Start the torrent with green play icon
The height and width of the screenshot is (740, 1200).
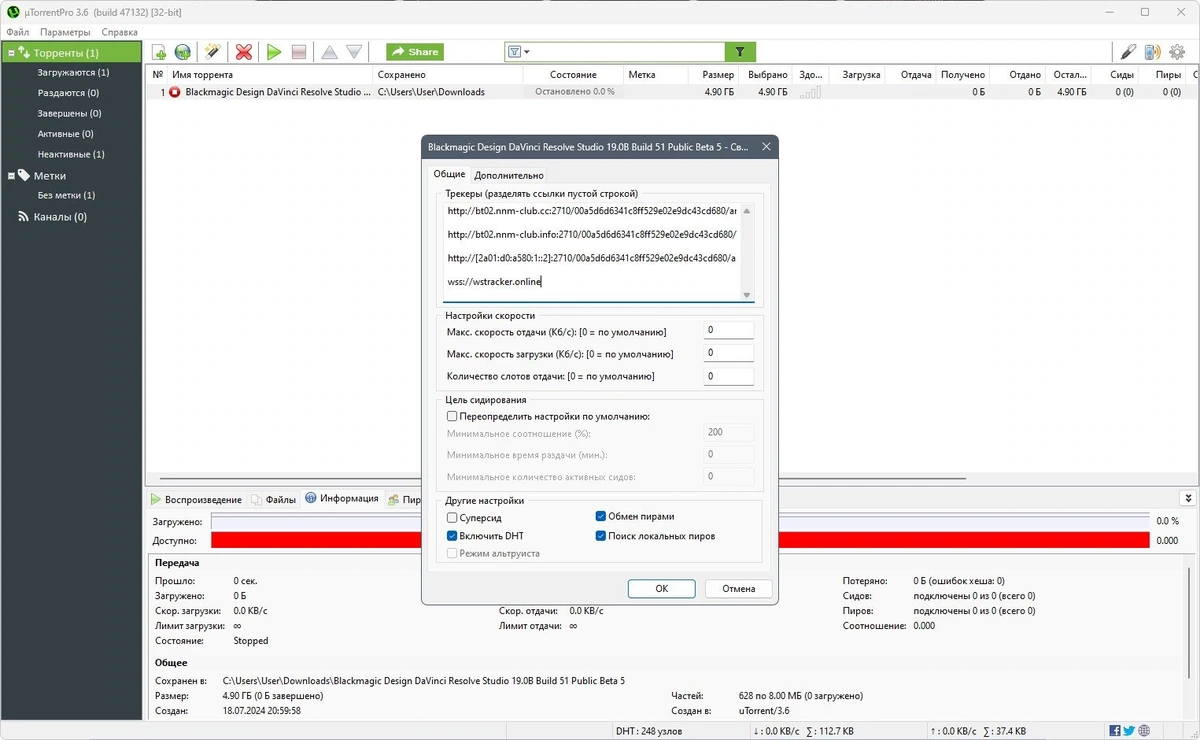pos(273,52)
